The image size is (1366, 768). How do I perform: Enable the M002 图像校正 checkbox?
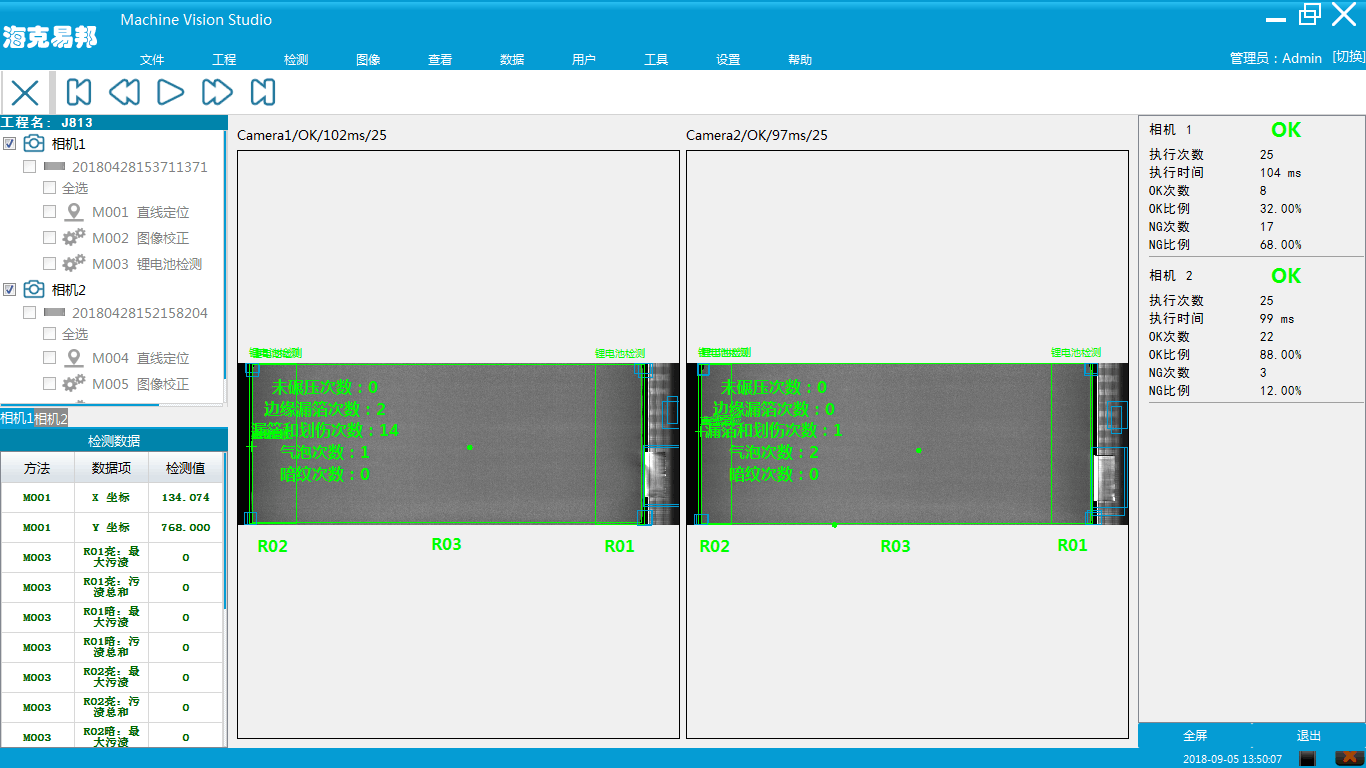(x=50, y=238)
